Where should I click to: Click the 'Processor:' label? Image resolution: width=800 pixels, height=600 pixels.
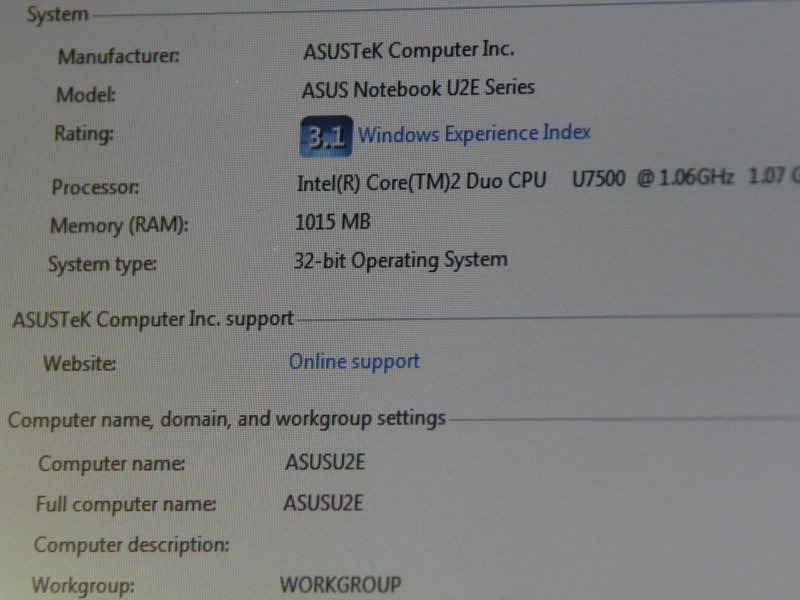(95, 187)
